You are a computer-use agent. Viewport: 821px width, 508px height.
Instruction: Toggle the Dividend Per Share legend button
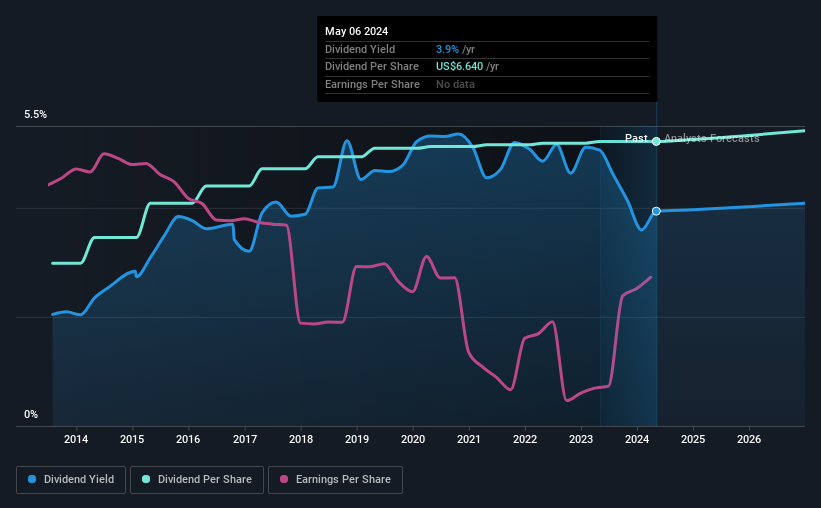point(197,480)
